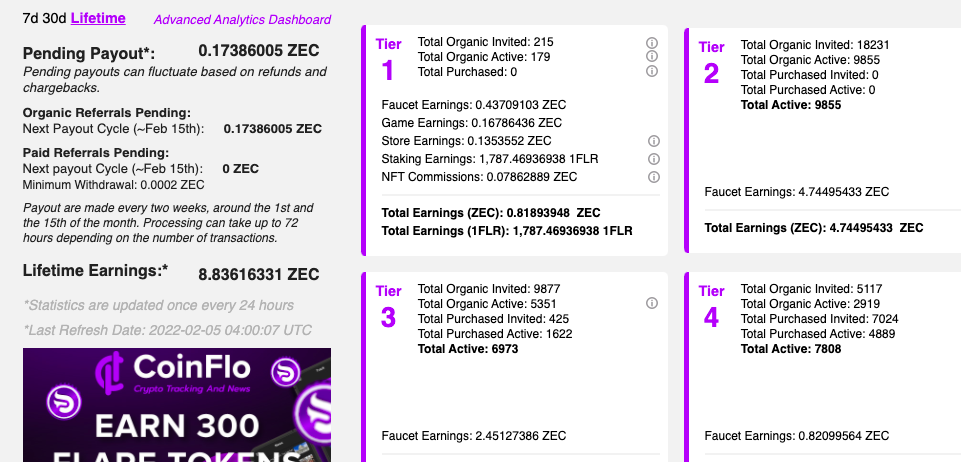Viewport: 961px width, 462px height.
Task: Select the Lifetime time range
Action: 98,18
